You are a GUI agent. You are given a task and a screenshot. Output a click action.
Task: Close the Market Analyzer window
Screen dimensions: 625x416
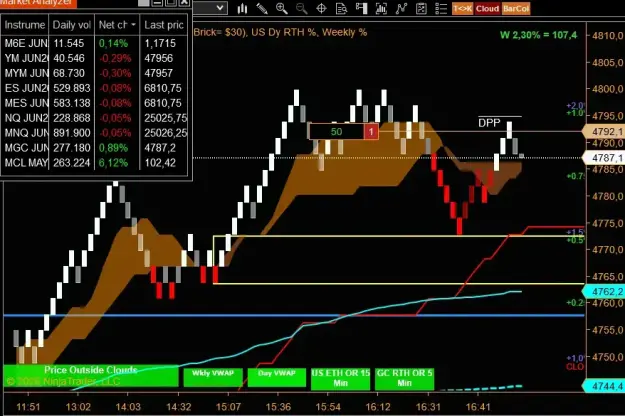coord(184,2)
